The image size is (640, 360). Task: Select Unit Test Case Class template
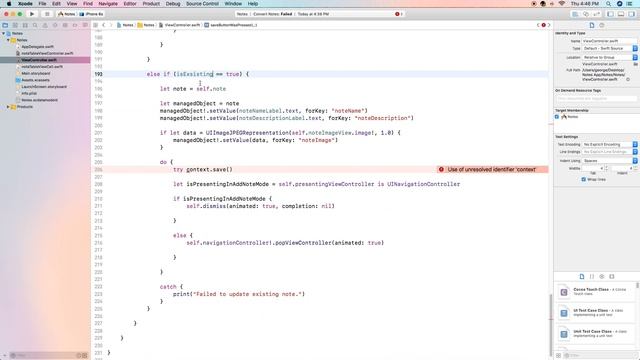point(596,333)
